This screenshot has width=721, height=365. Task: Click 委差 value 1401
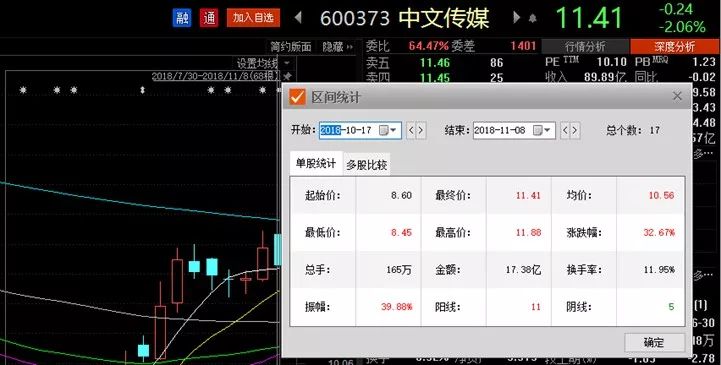click(x=523, y=46)
